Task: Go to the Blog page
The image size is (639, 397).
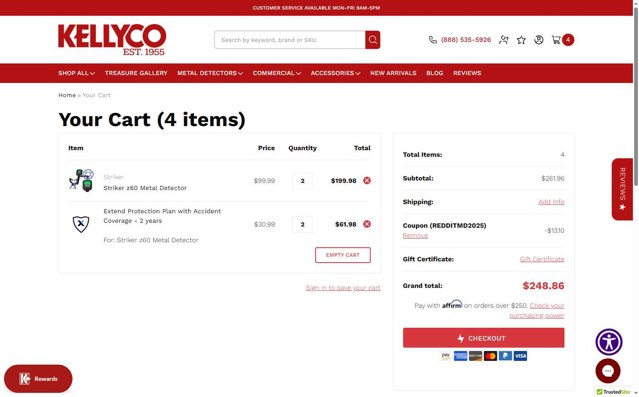Action: click(434, 73)
